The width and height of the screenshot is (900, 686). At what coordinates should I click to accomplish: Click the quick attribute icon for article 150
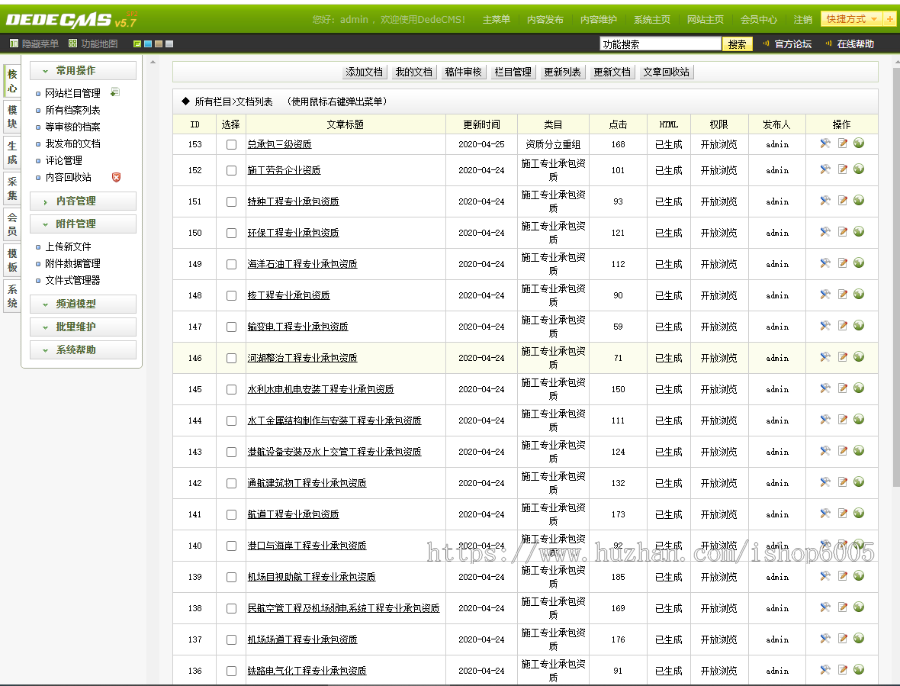pyautogui.click(x=825, y=231)
